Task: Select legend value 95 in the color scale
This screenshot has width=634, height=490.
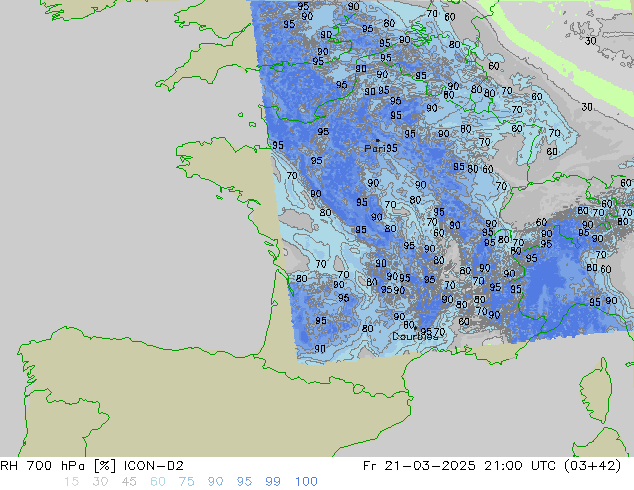Action: tap(244, 482)
